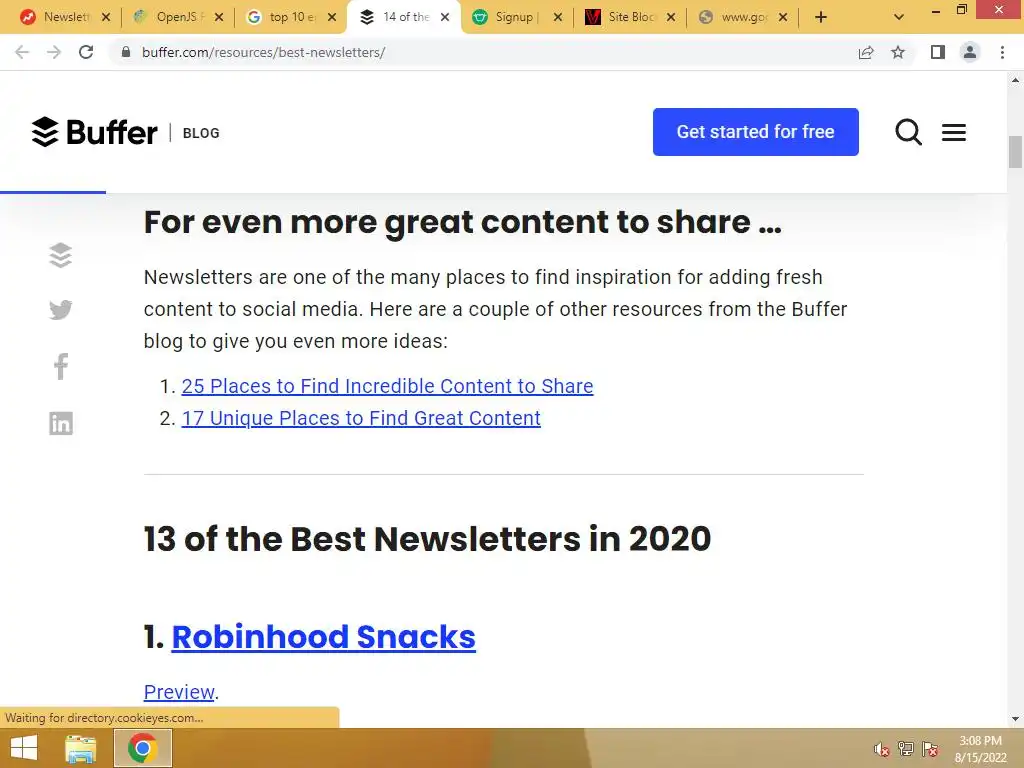Image resolution: width=1024 pixels, height=768 pixels.
Task: Share article on LinkedIn
Action: coord(61,423)
